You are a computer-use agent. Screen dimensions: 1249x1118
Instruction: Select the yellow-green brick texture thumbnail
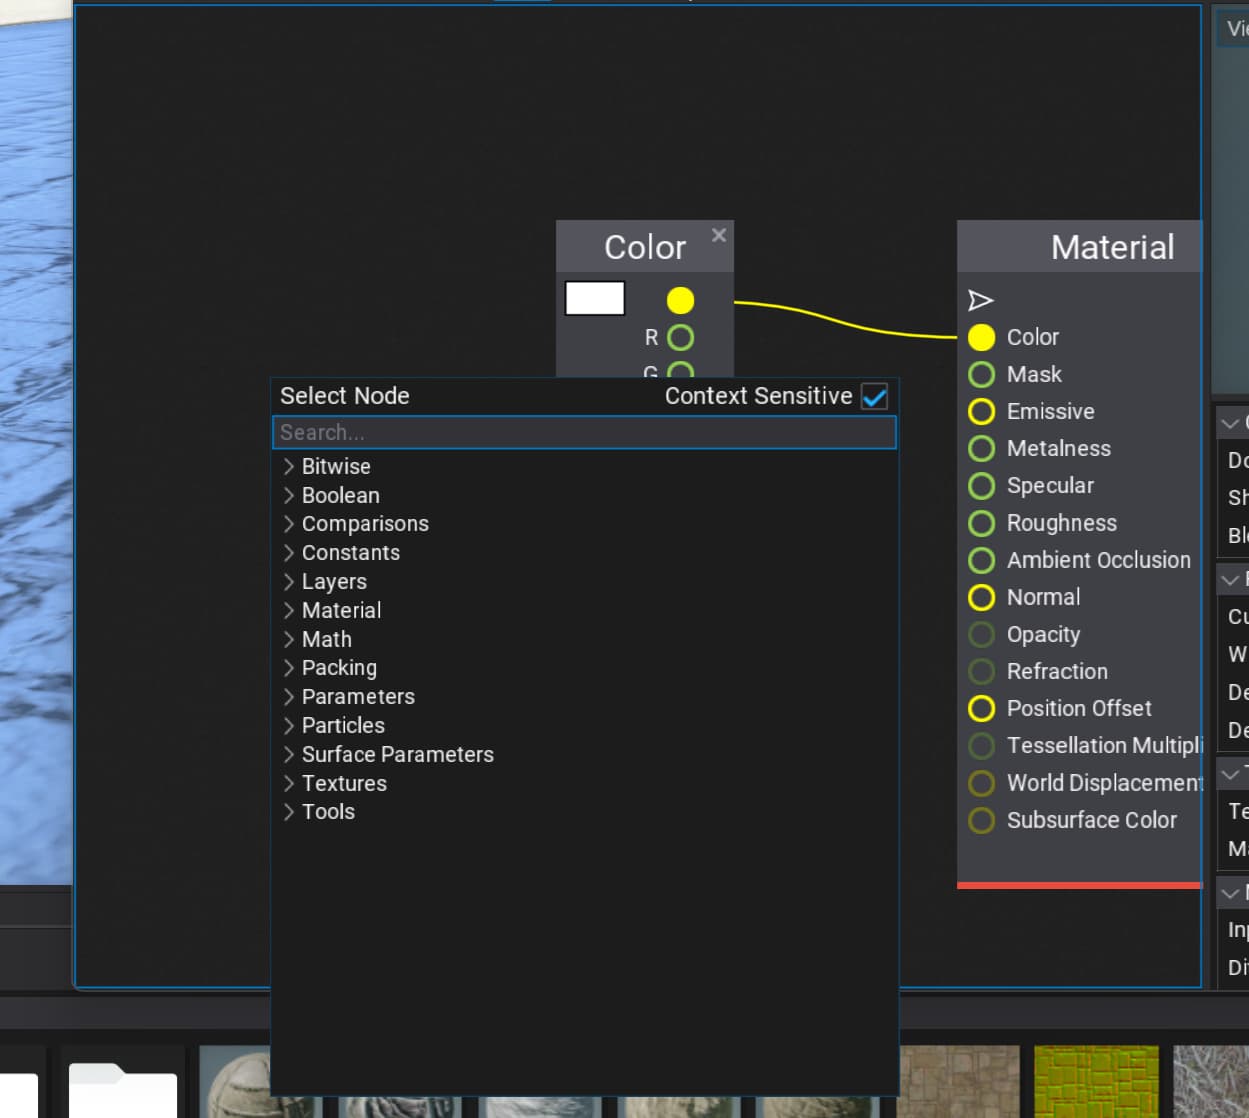pos(1095,1081)
